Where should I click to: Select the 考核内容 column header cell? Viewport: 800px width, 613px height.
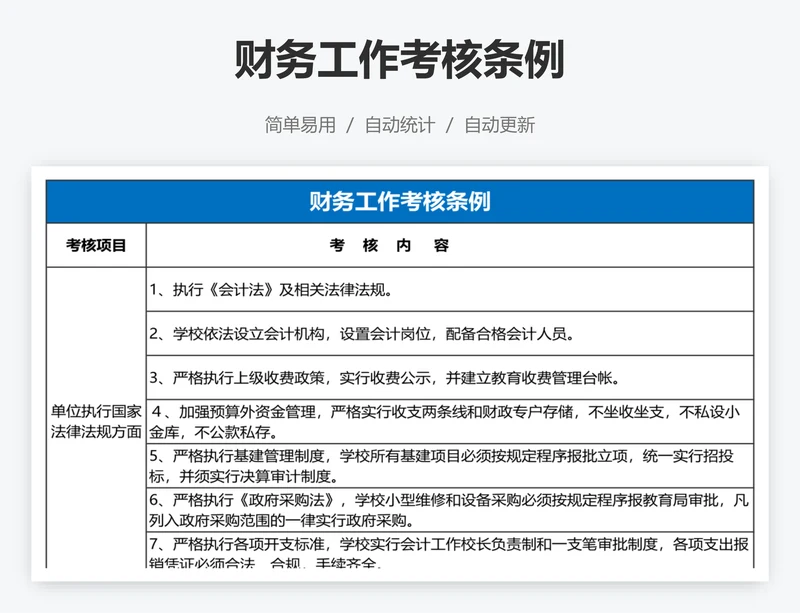click(450, 246)
